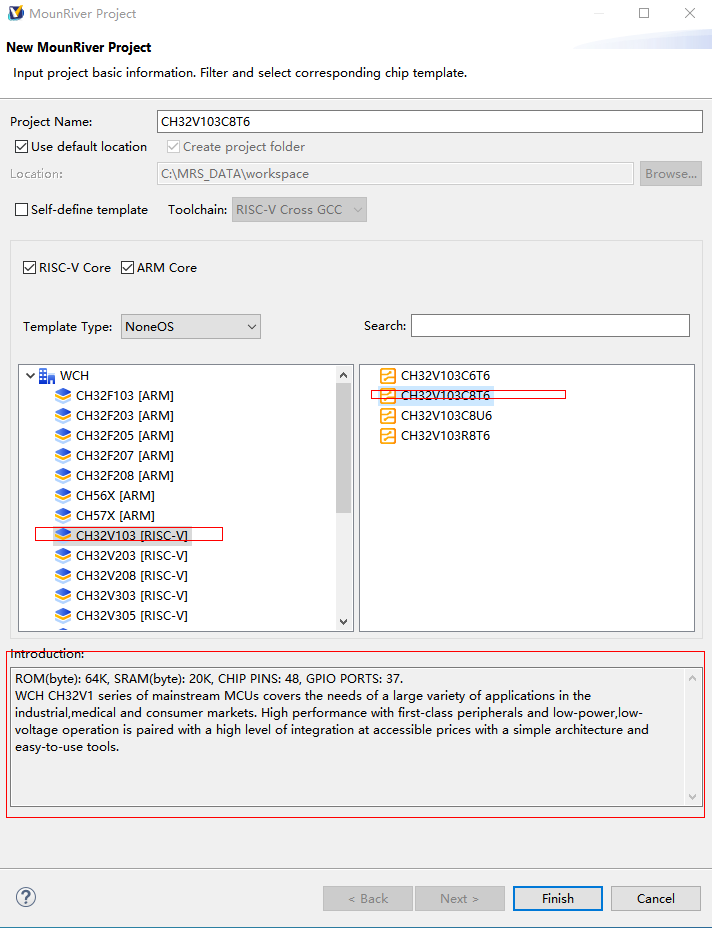Click the MounRiver logo icon in title bar
712x928 pixels.
click(16, 12)
